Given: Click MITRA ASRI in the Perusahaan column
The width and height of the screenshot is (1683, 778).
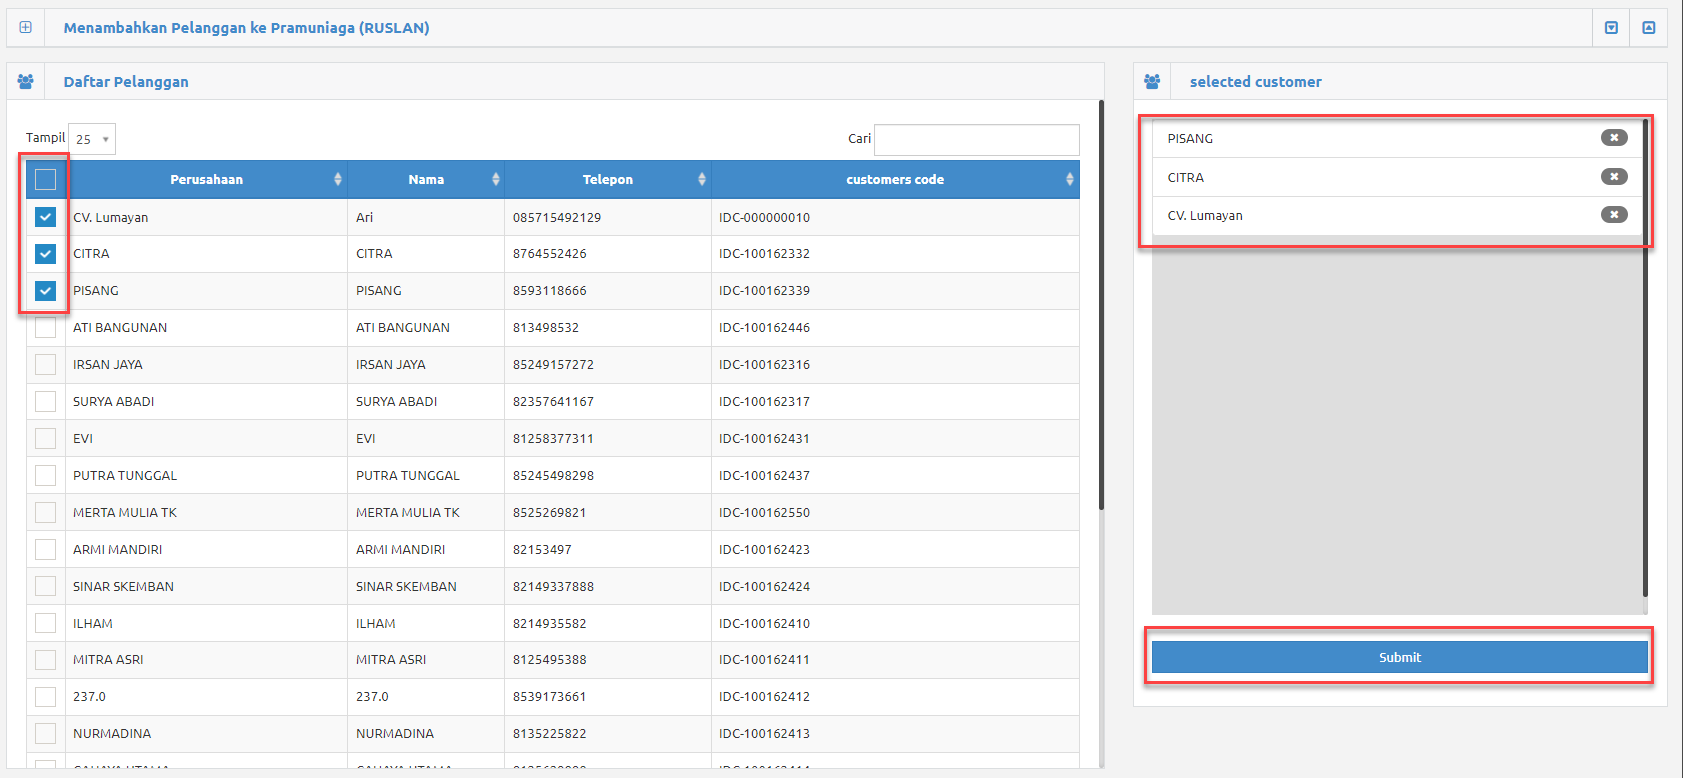Looking at the screenshot, I should point(108,660).
